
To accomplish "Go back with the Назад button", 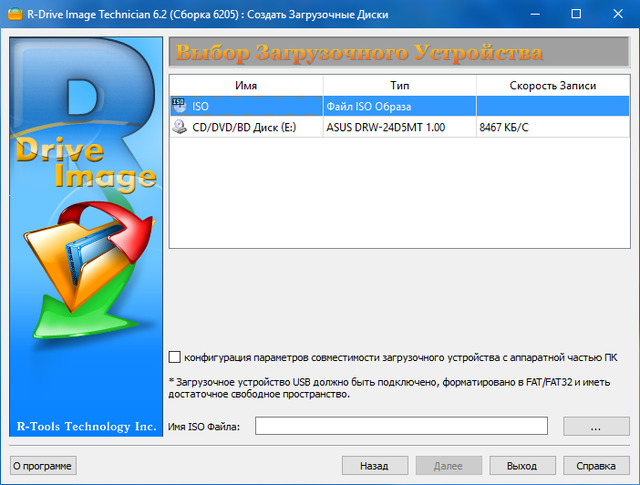I will [375, 466].
